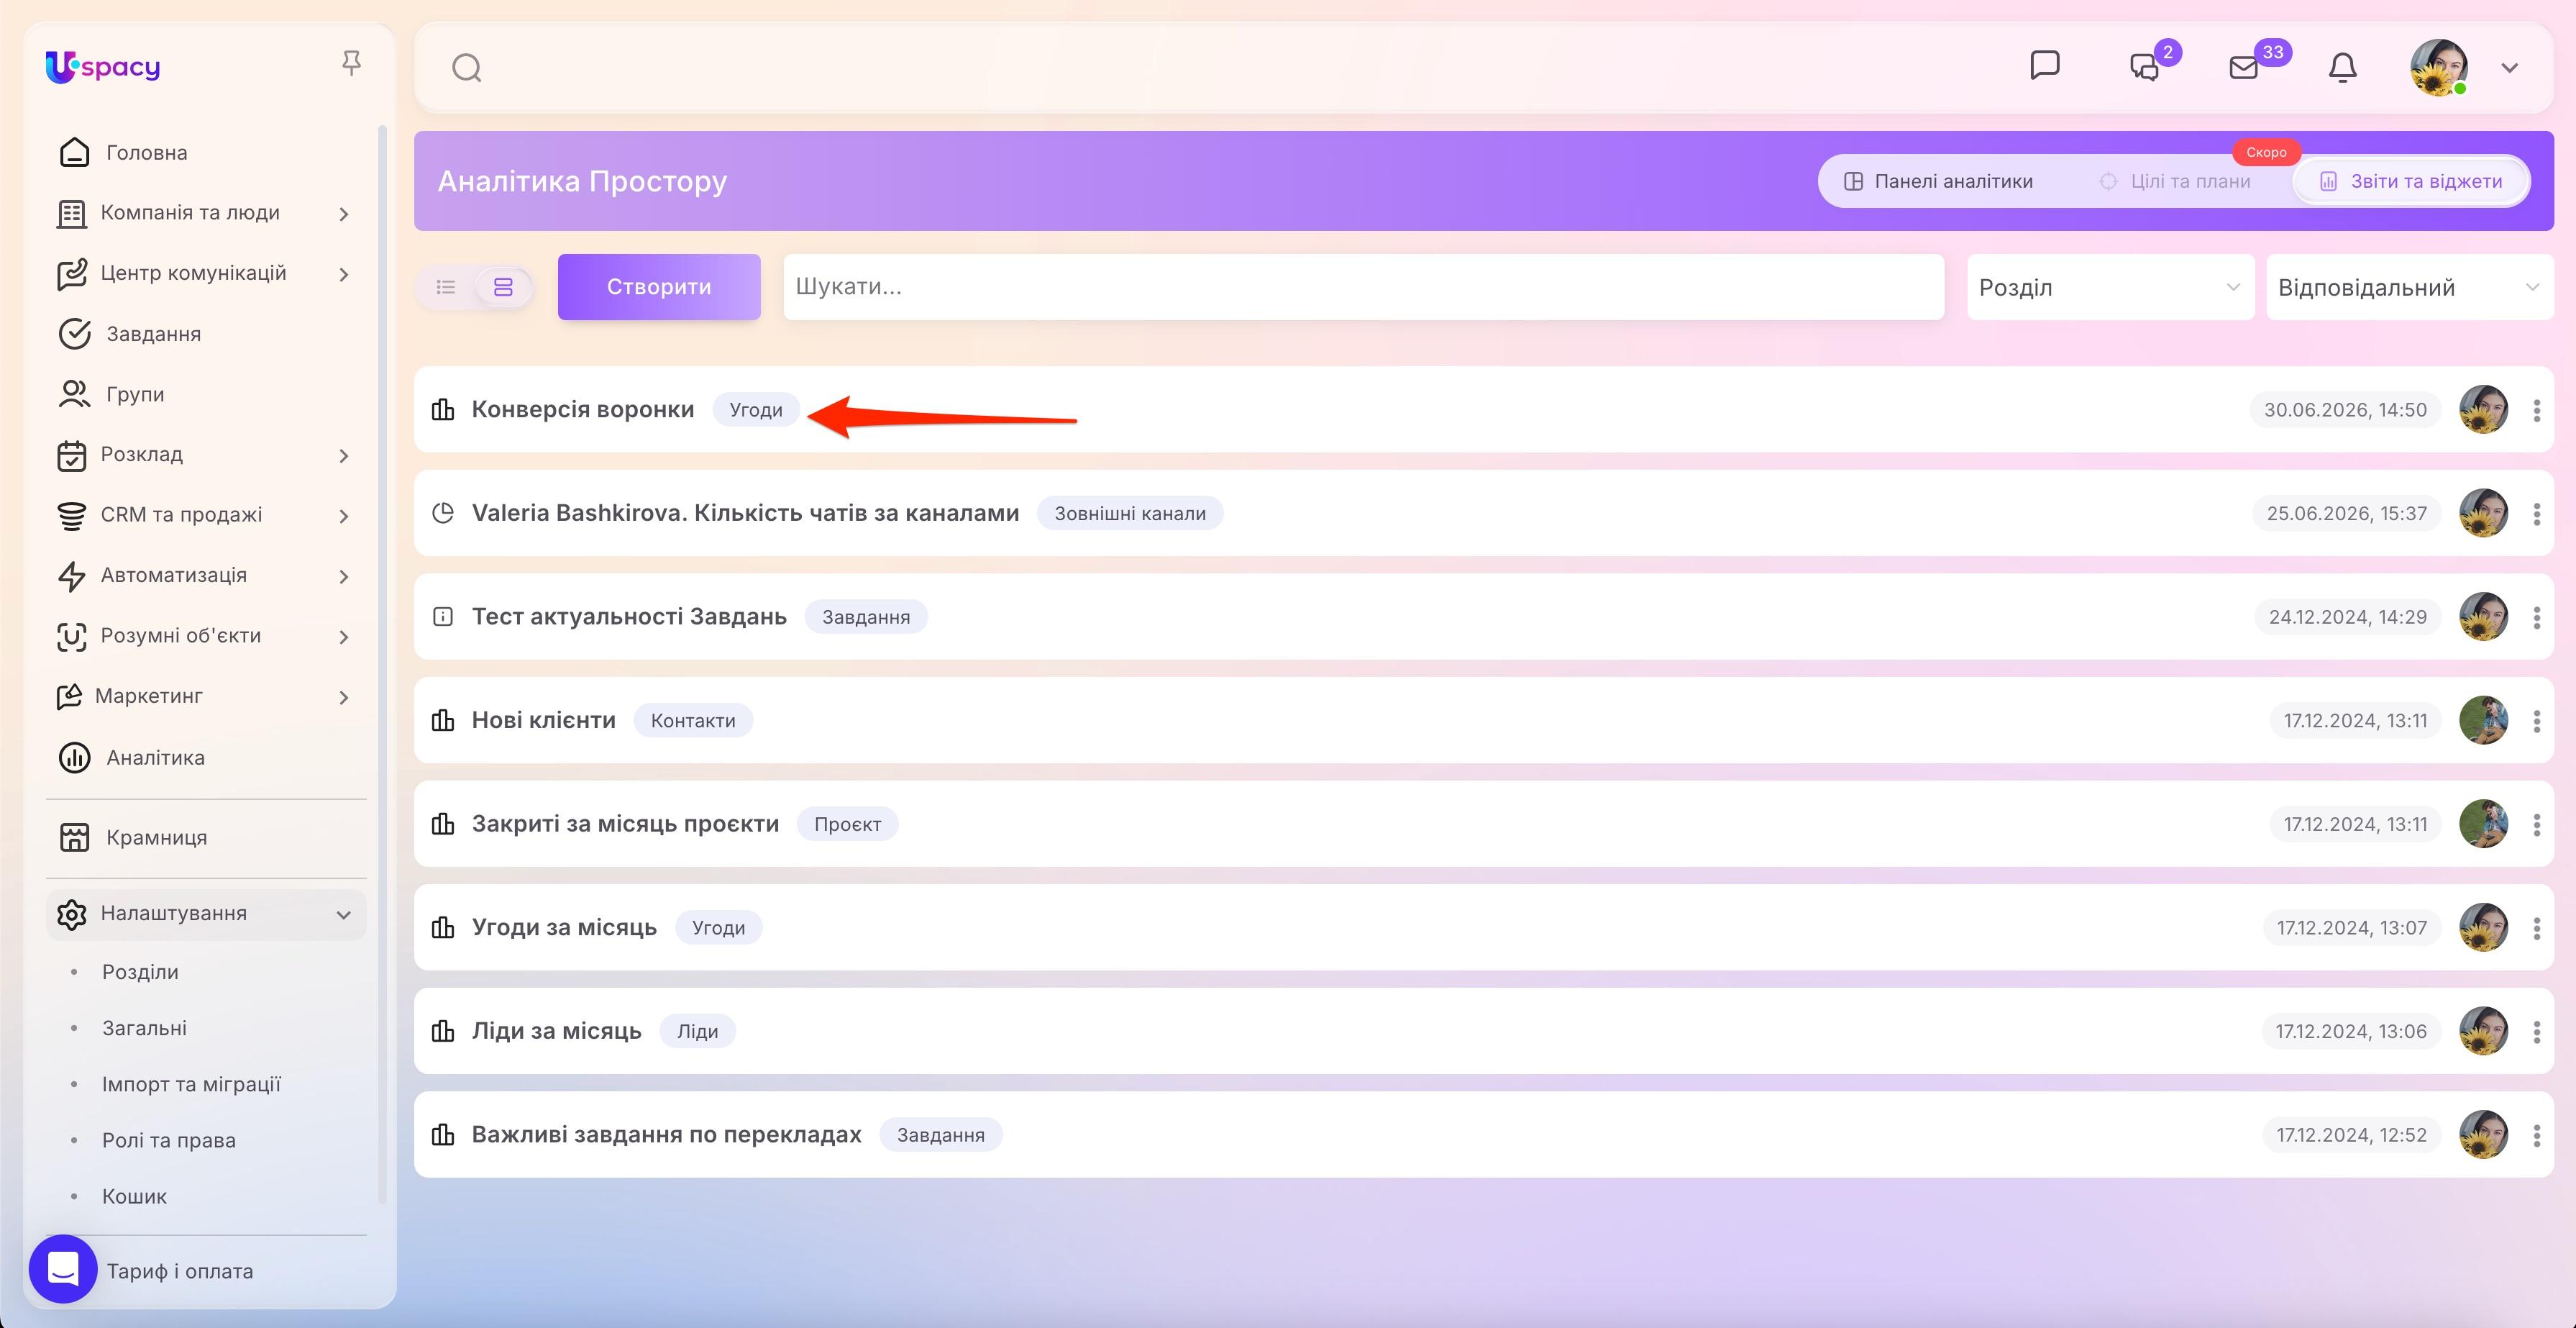The image size is (2576, 1328).
Task: Open conversations icon with badge 2
Action: click(x=2145, y=67)
